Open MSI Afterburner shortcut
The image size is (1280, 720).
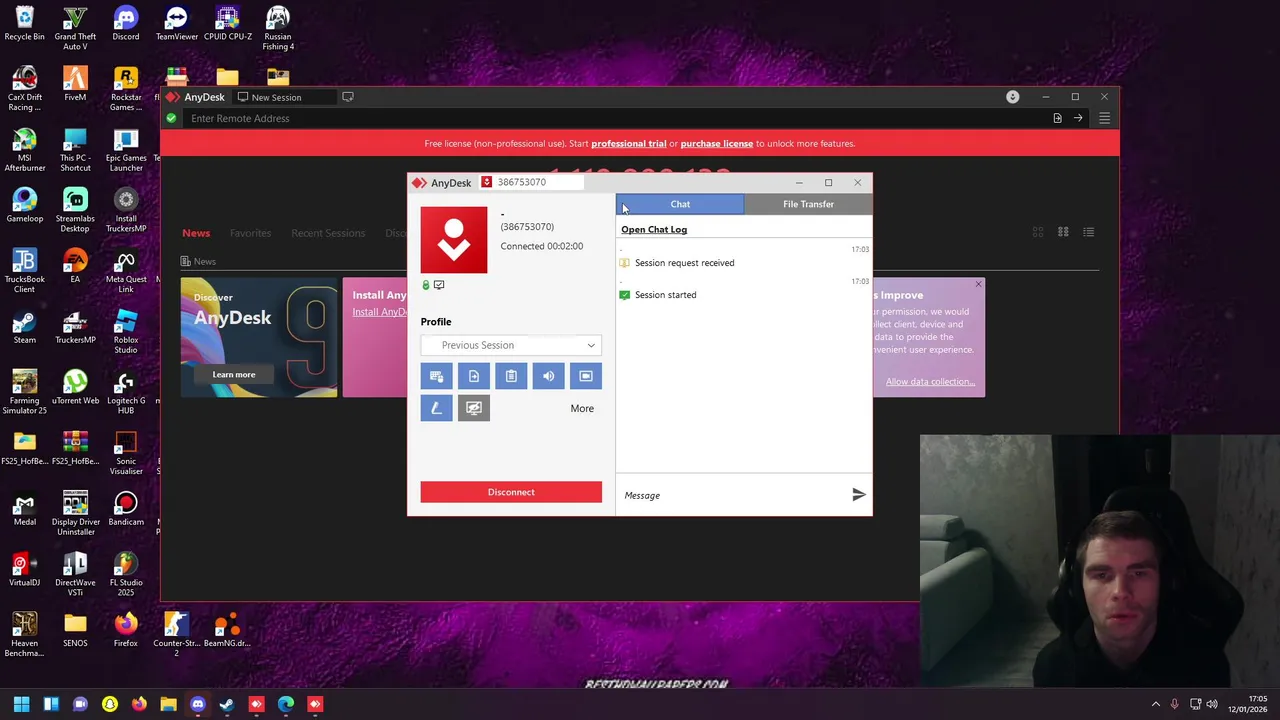tap(24, 150)
